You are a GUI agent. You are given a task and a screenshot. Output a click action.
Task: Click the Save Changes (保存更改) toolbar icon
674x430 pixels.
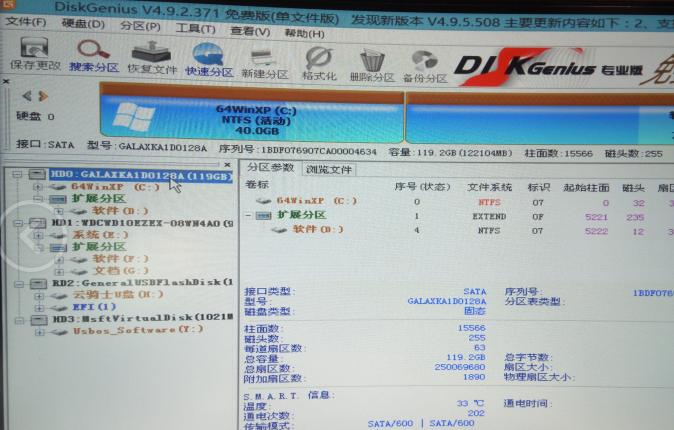click(x=34, y=54)
